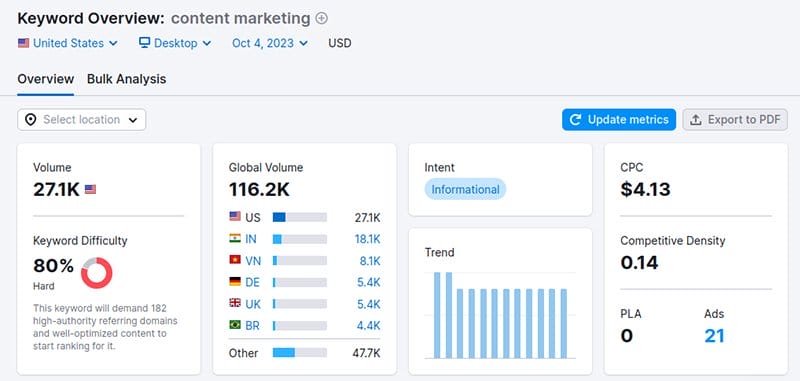Screen dimensions: 800x381
Task: Click the Brazil flag icon
Action: point(235,324)
